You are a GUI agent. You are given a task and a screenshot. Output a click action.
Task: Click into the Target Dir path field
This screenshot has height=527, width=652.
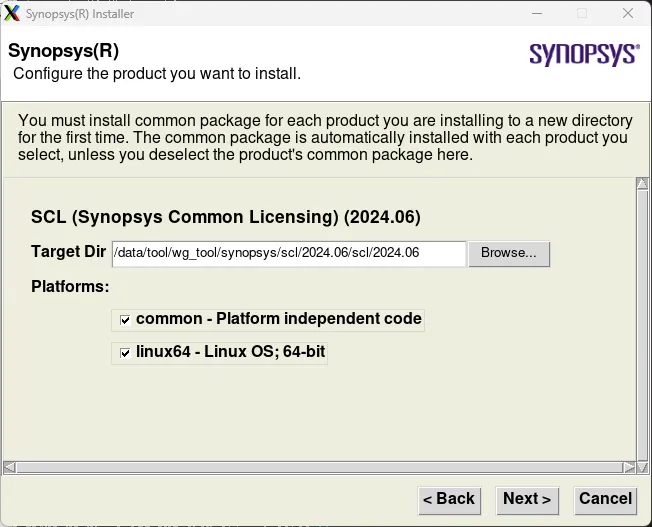pos(289,253)
